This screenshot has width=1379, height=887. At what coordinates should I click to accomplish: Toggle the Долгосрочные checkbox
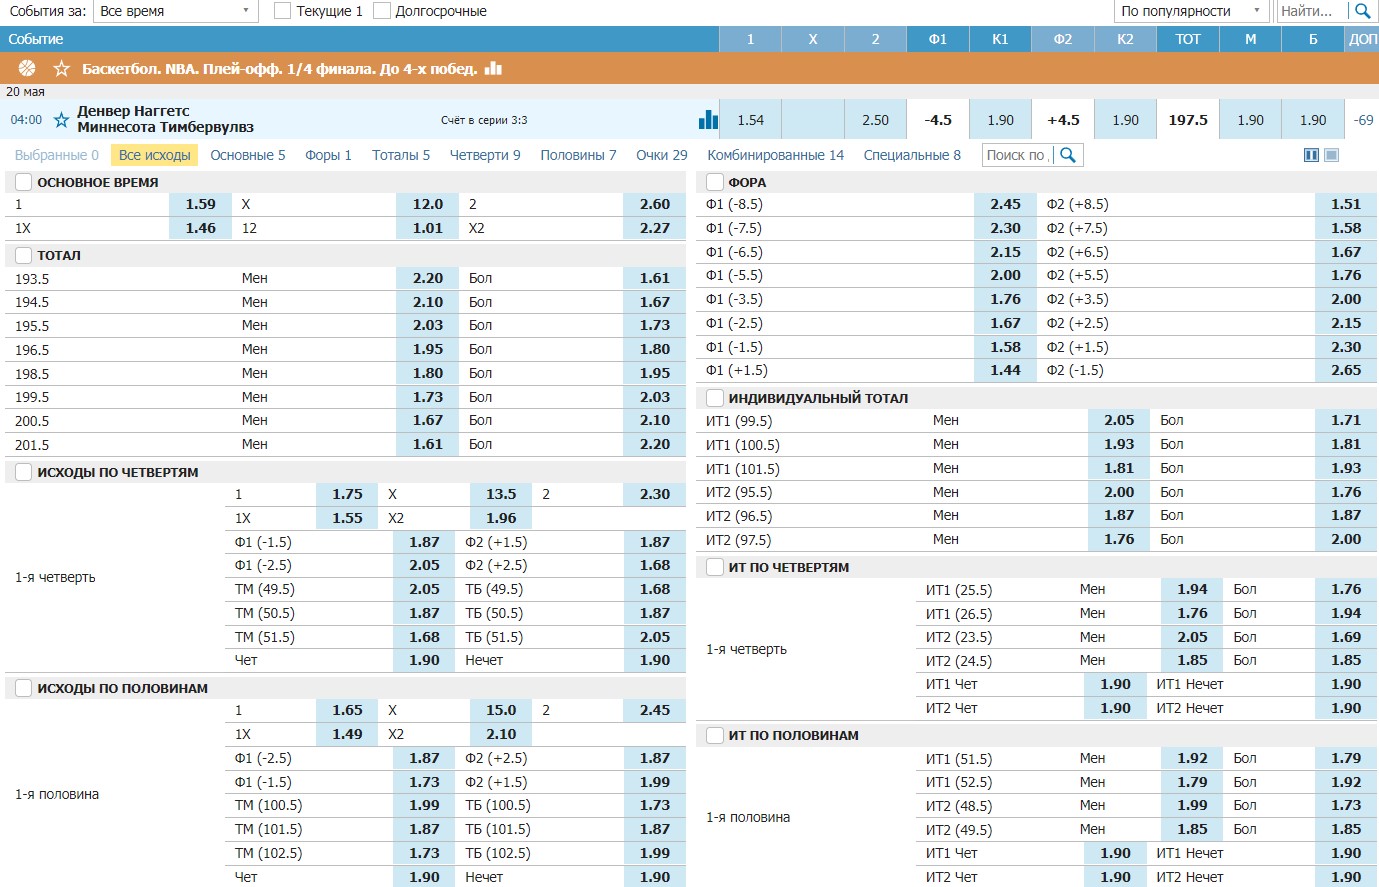pyautogui.click(x=381, y=11)
